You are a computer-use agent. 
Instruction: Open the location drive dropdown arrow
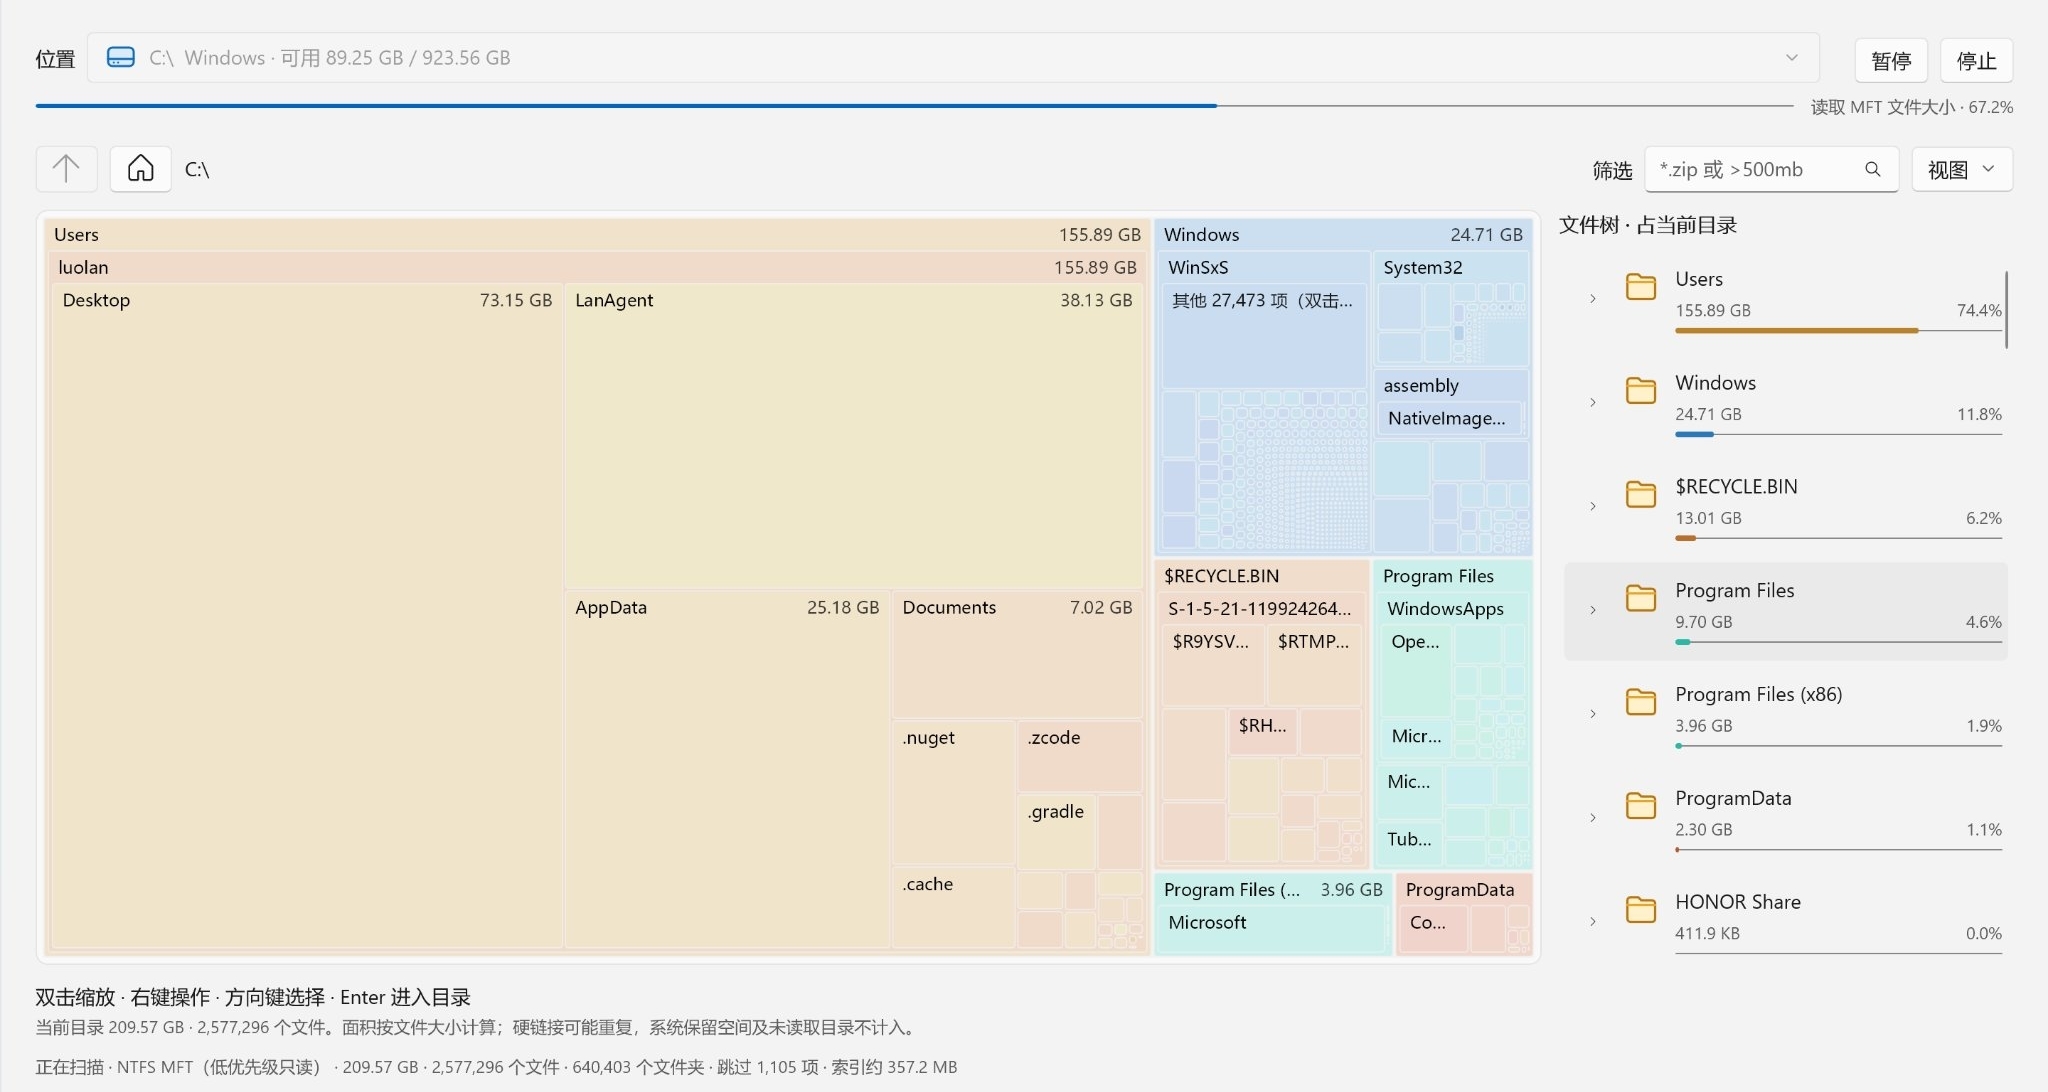[1792, 58]
